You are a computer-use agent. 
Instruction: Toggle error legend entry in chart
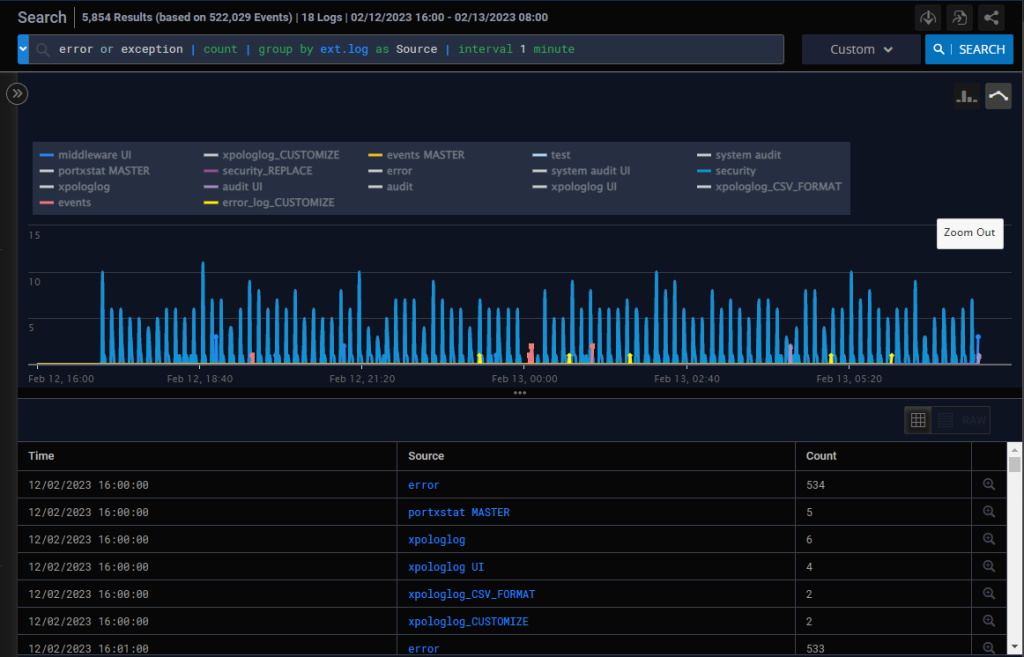click(391, 170)
